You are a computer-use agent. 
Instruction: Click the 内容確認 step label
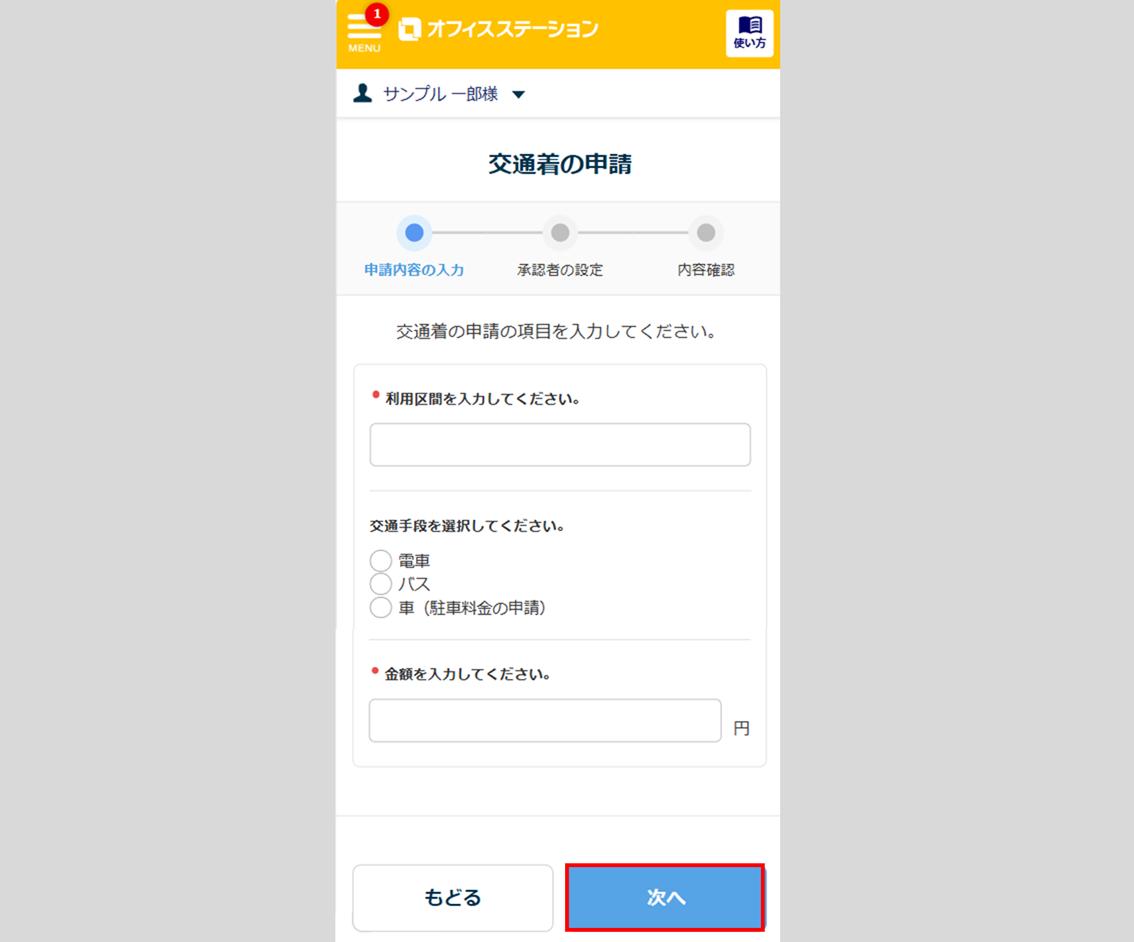[706, 270]
